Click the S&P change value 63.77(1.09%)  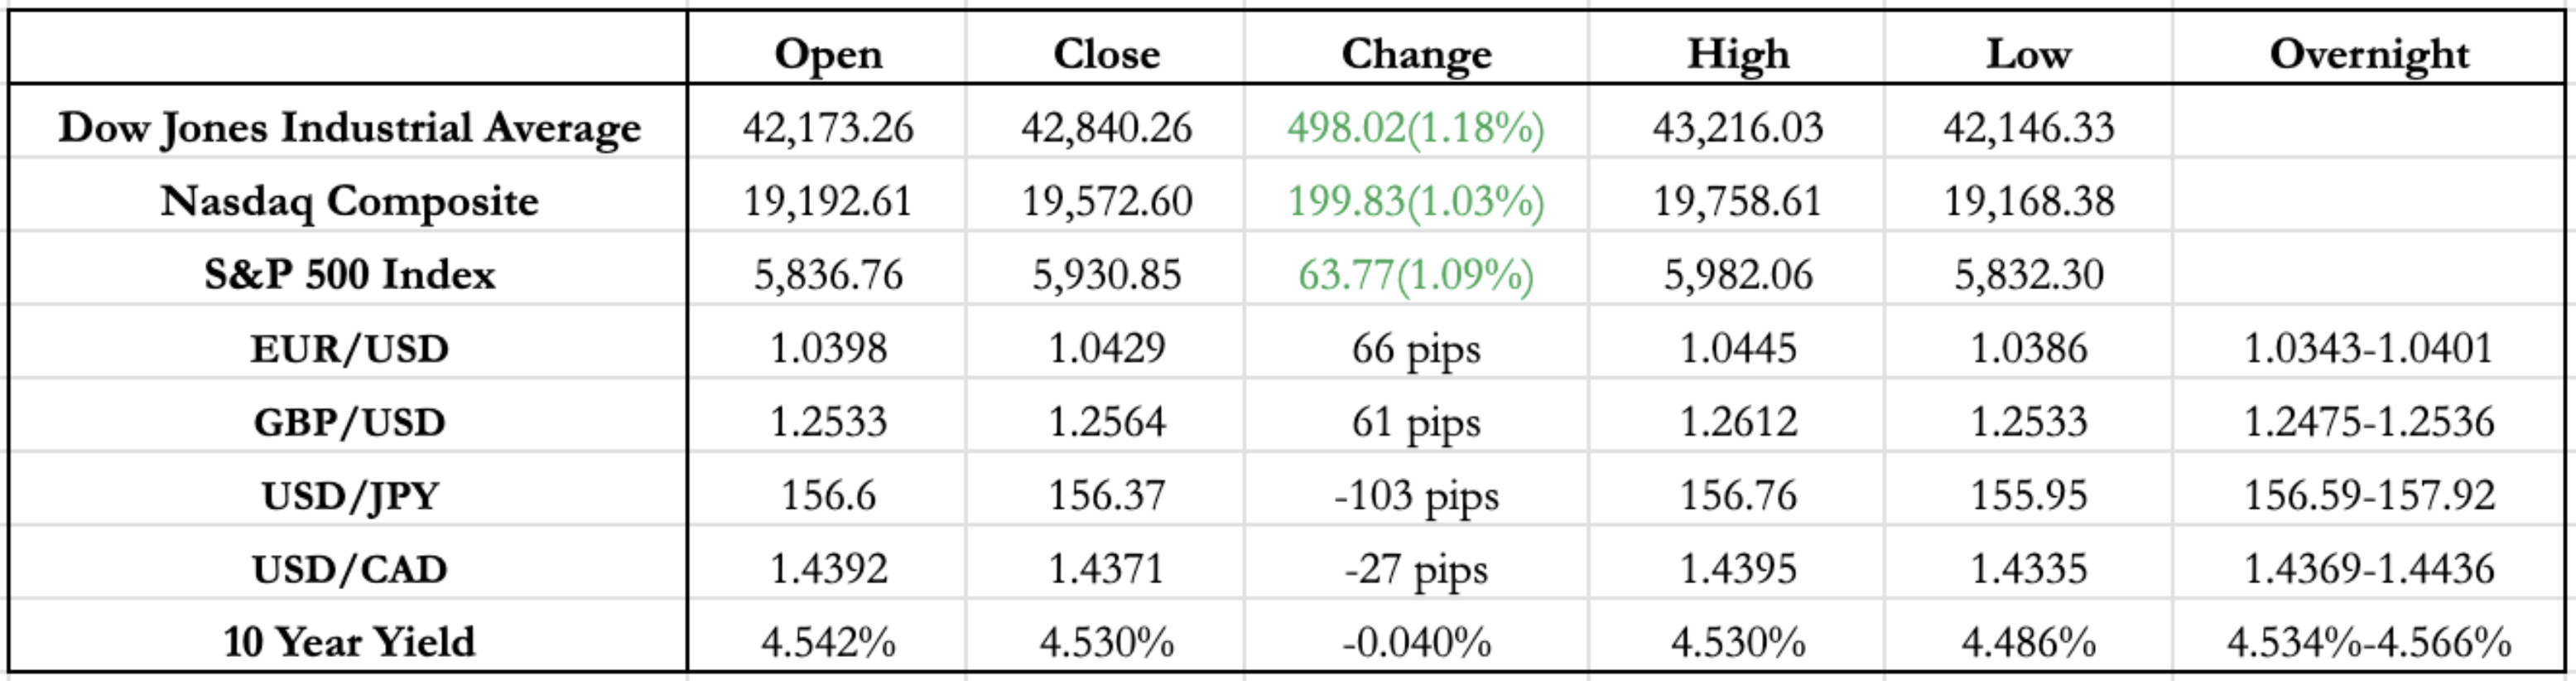pos(1416,274)
